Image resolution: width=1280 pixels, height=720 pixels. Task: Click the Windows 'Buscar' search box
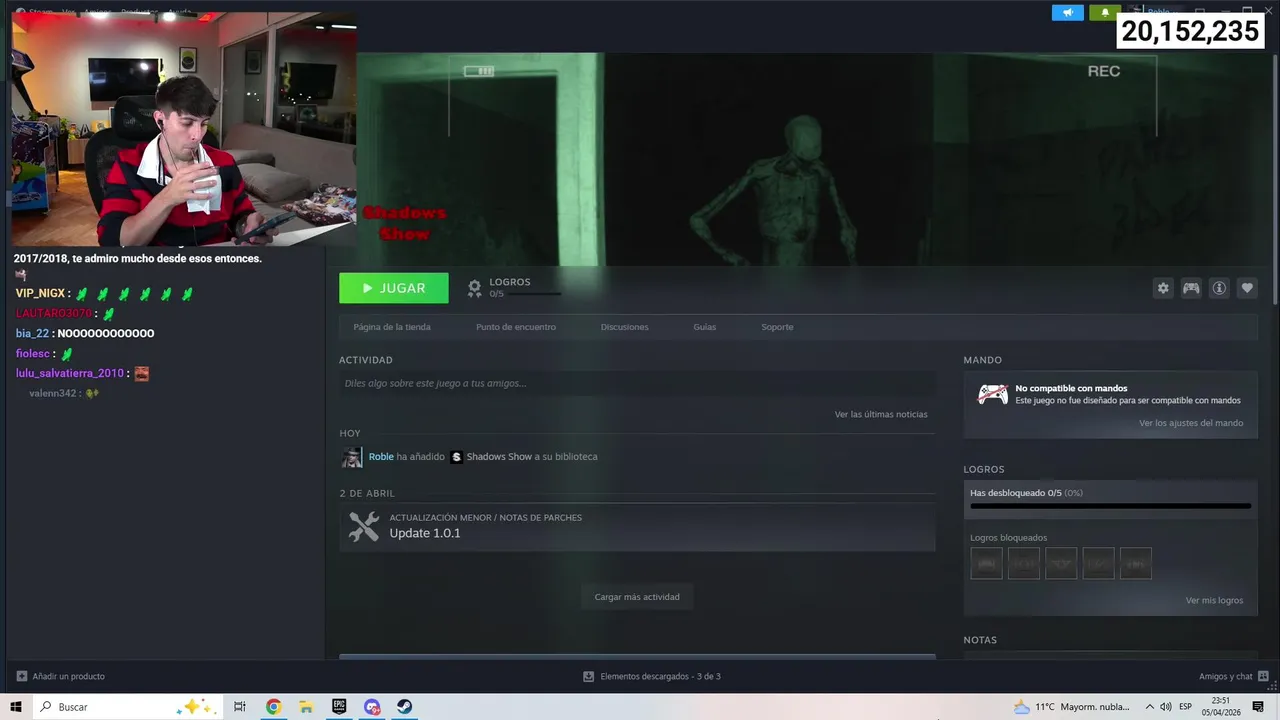point(127,707)
